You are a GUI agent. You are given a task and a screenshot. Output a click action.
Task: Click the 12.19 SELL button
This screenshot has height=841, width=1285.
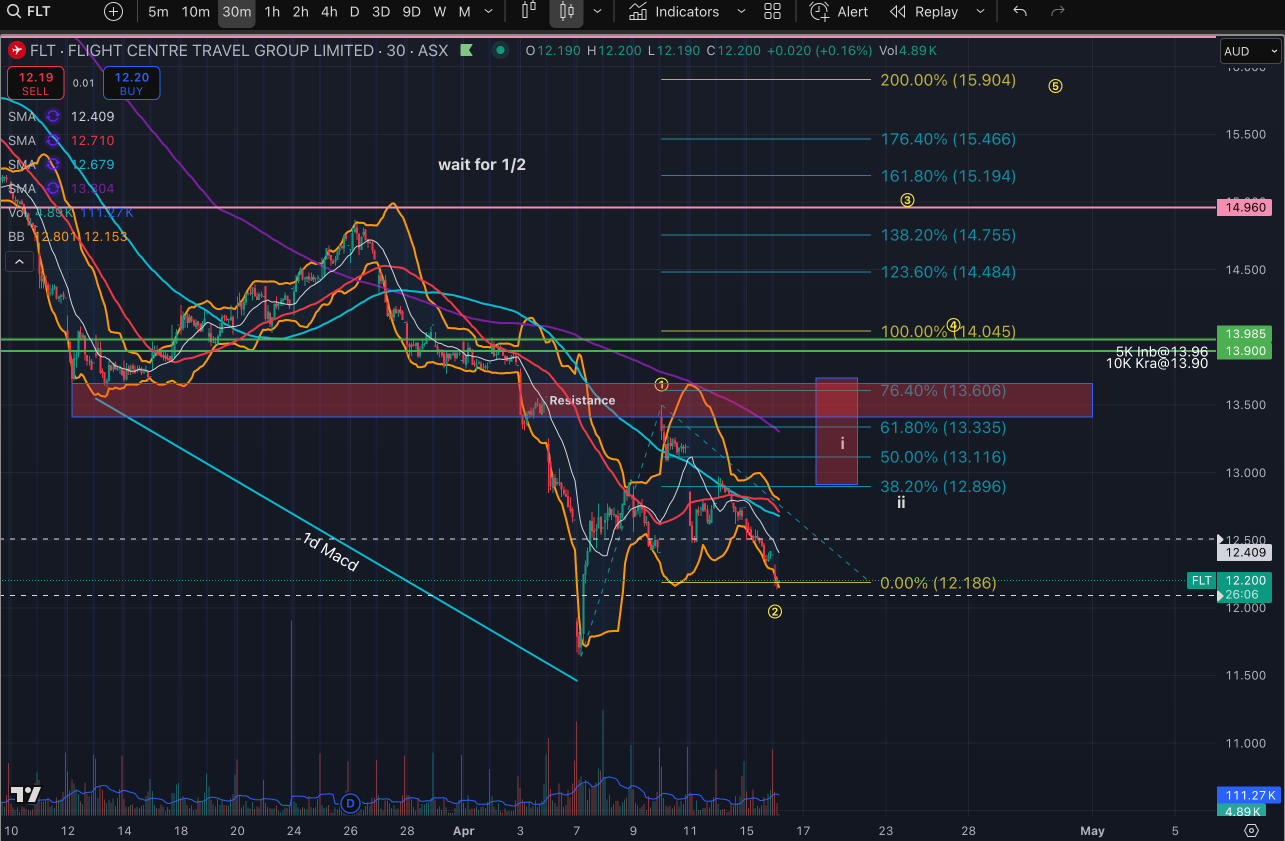pyautogui.click(x=36, y=83)
